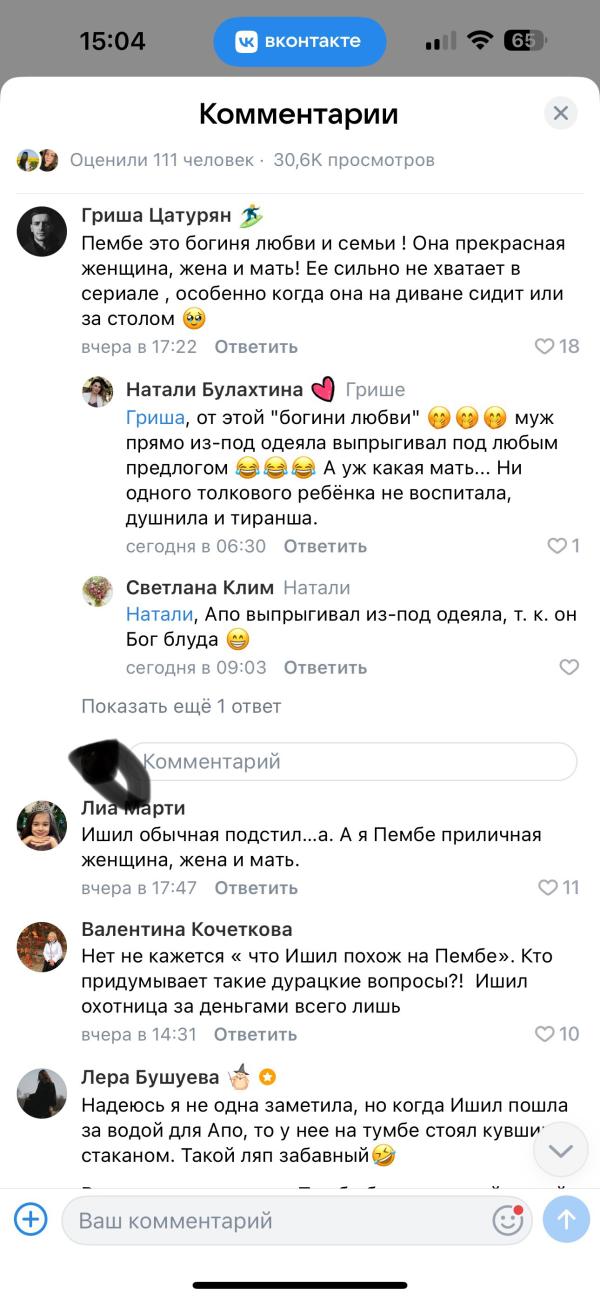This screenshot has width=600, height=1300.
Task: Reply to Гриша Цатурян's comment
Action: [256, 347]
